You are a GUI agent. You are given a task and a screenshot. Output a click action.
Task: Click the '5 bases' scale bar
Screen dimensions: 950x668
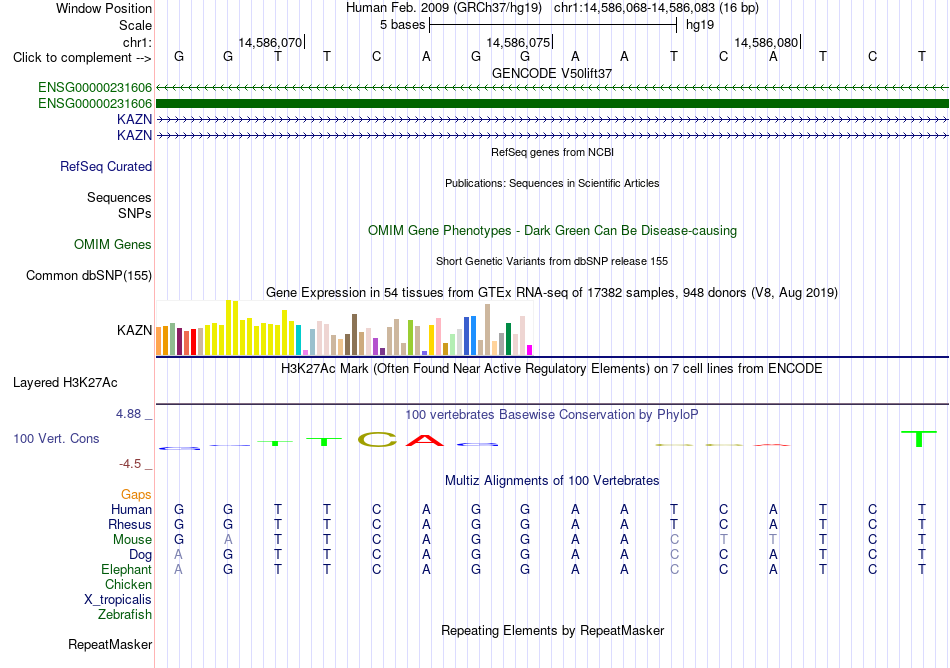point(553,25)
